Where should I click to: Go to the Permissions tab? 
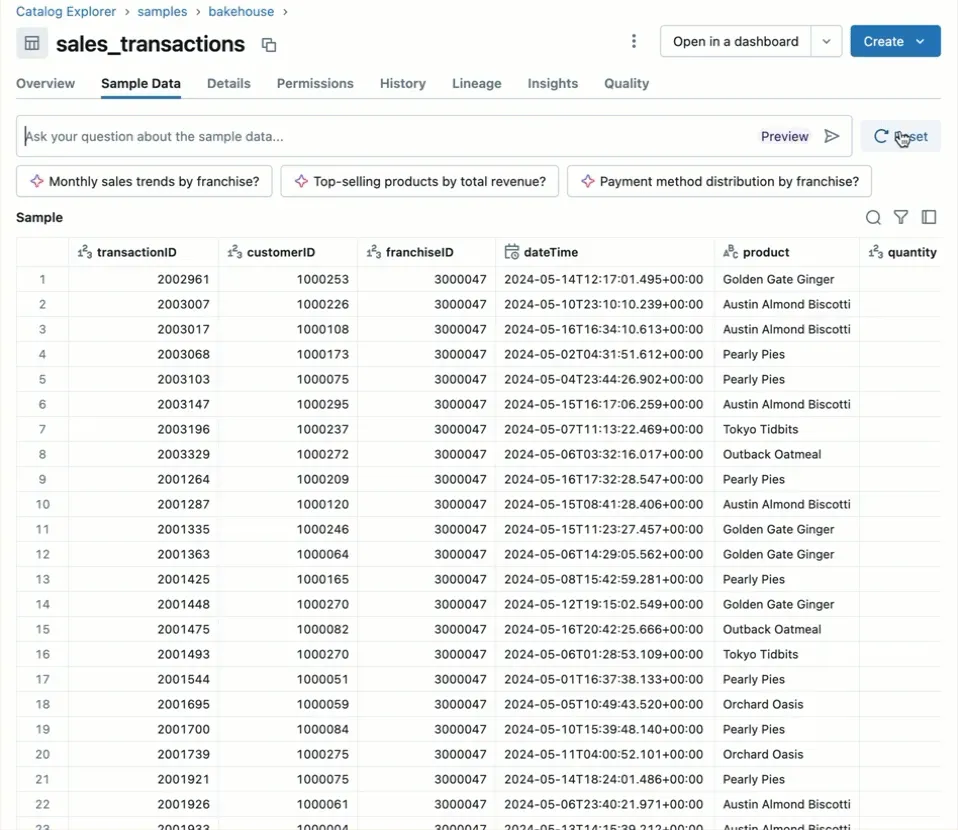click(x=315, y=83)
